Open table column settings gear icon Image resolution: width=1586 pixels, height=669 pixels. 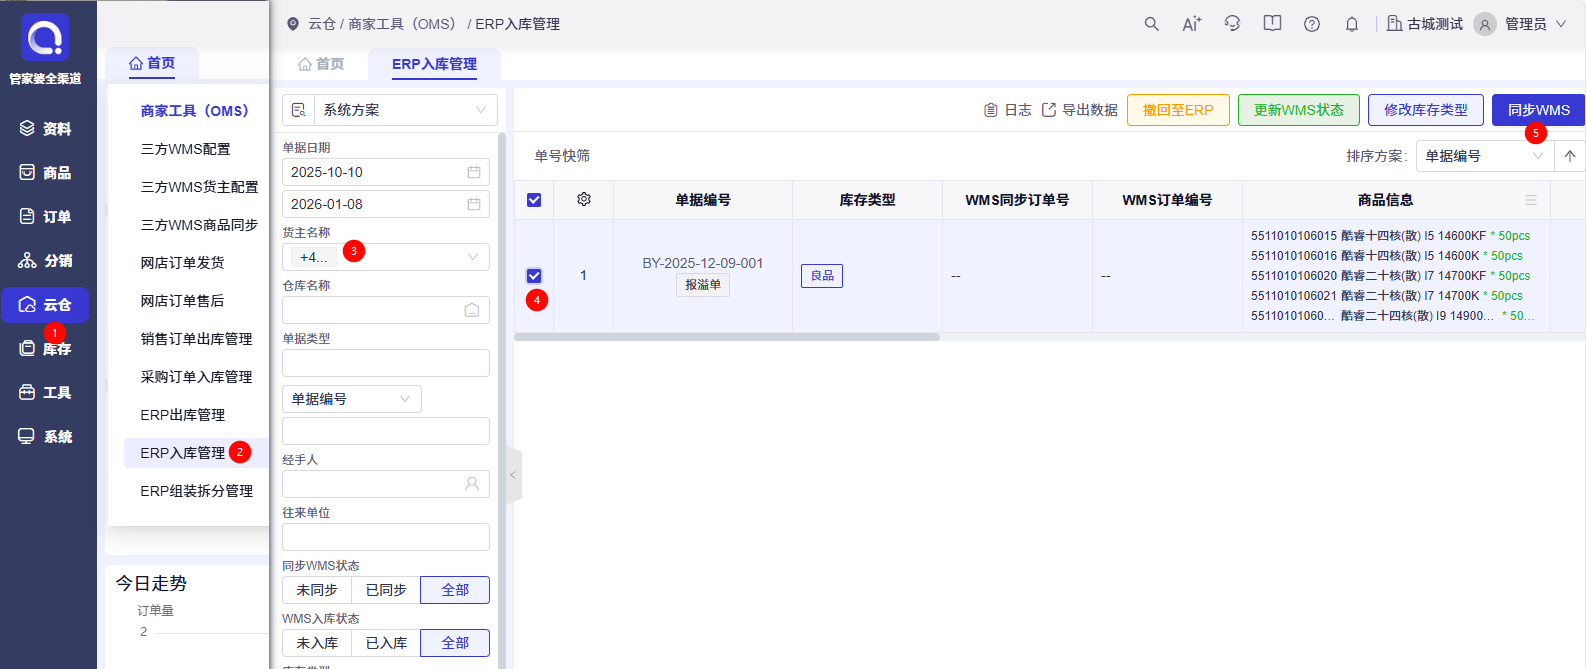pyautogui.click(x=584, y=199)
